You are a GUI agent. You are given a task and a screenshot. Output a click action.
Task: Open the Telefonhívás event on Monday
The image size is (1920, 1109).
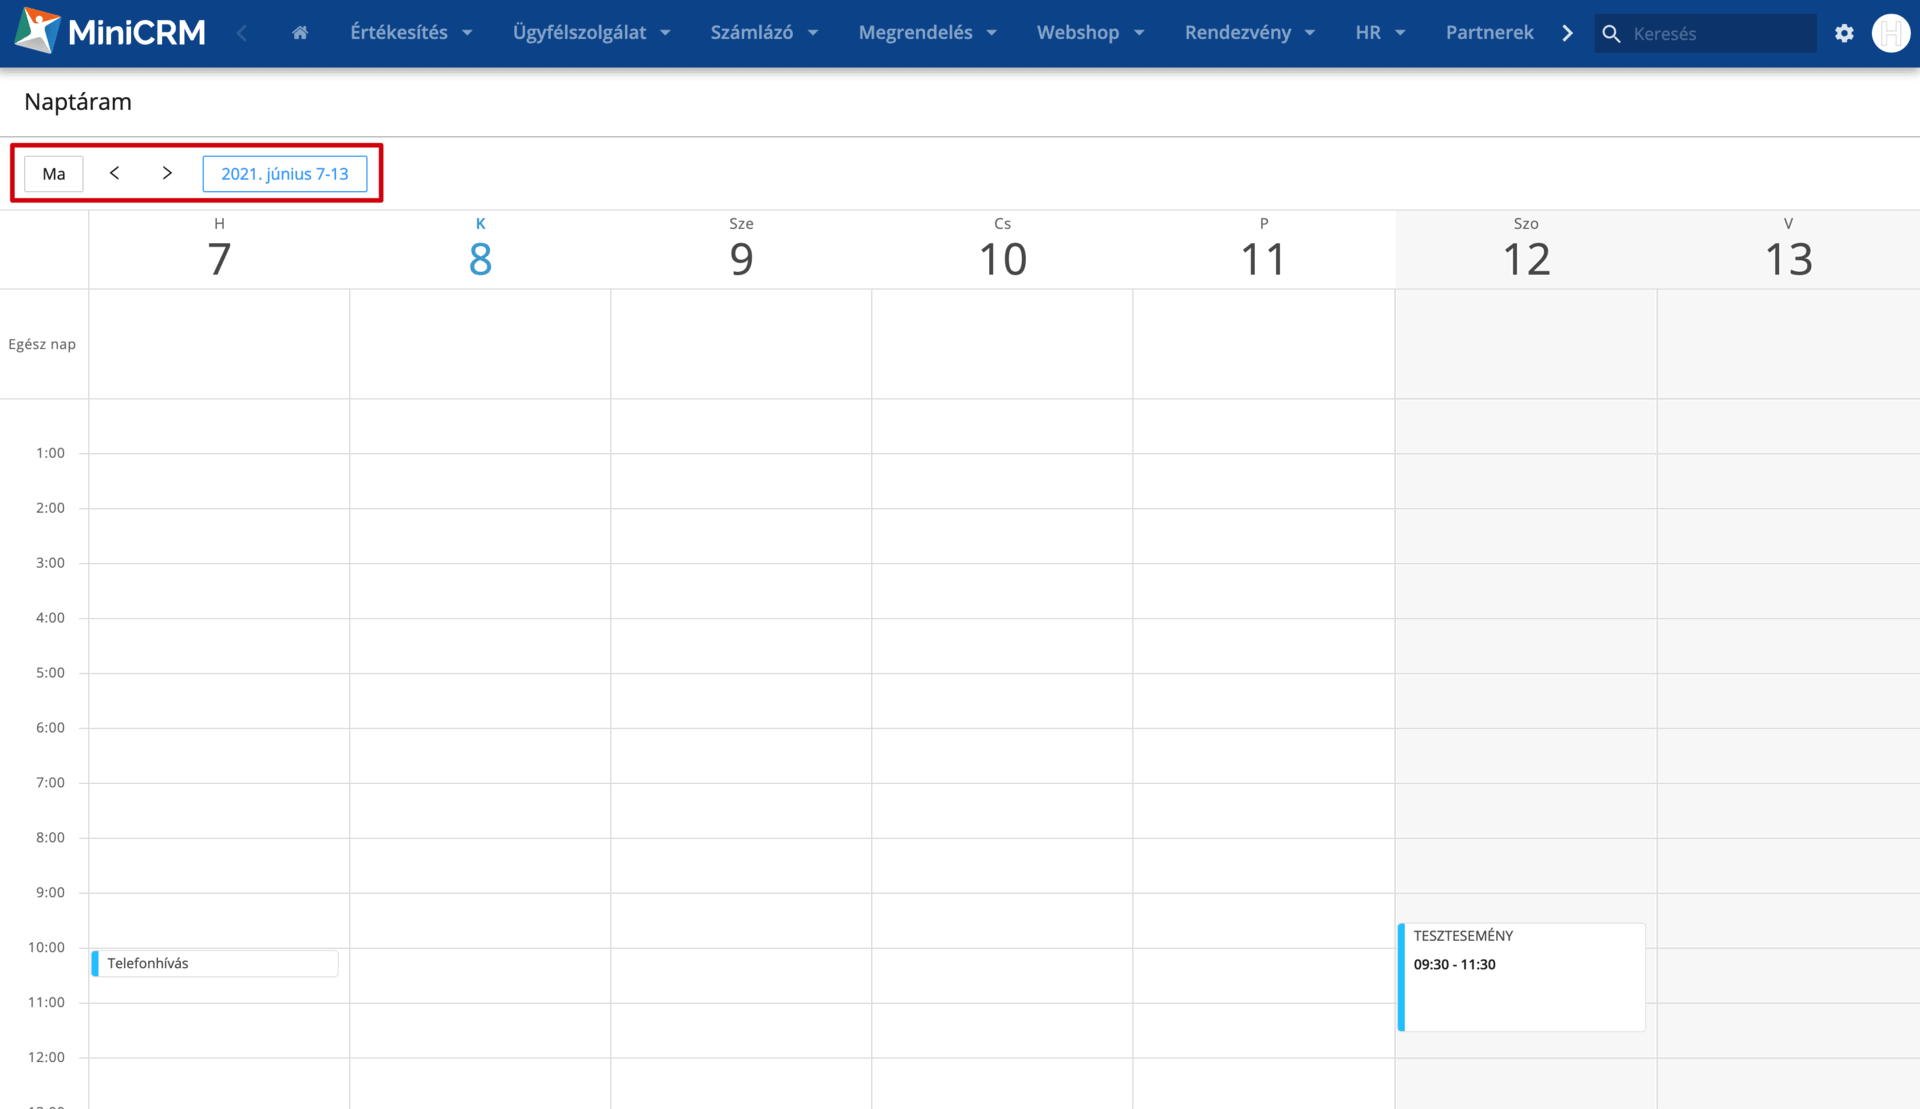tap(215, 963)
